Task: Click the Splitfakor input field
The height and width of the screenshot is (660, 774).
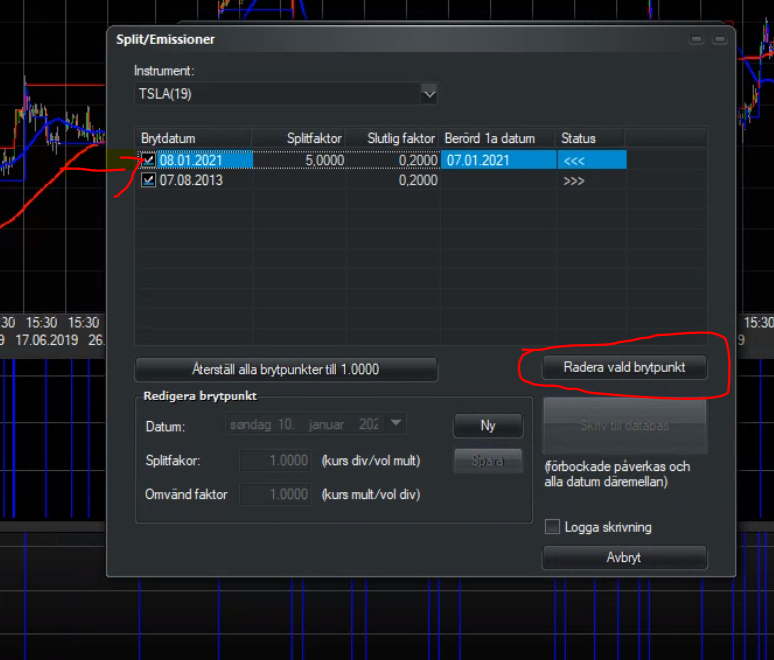Action: 277,461
